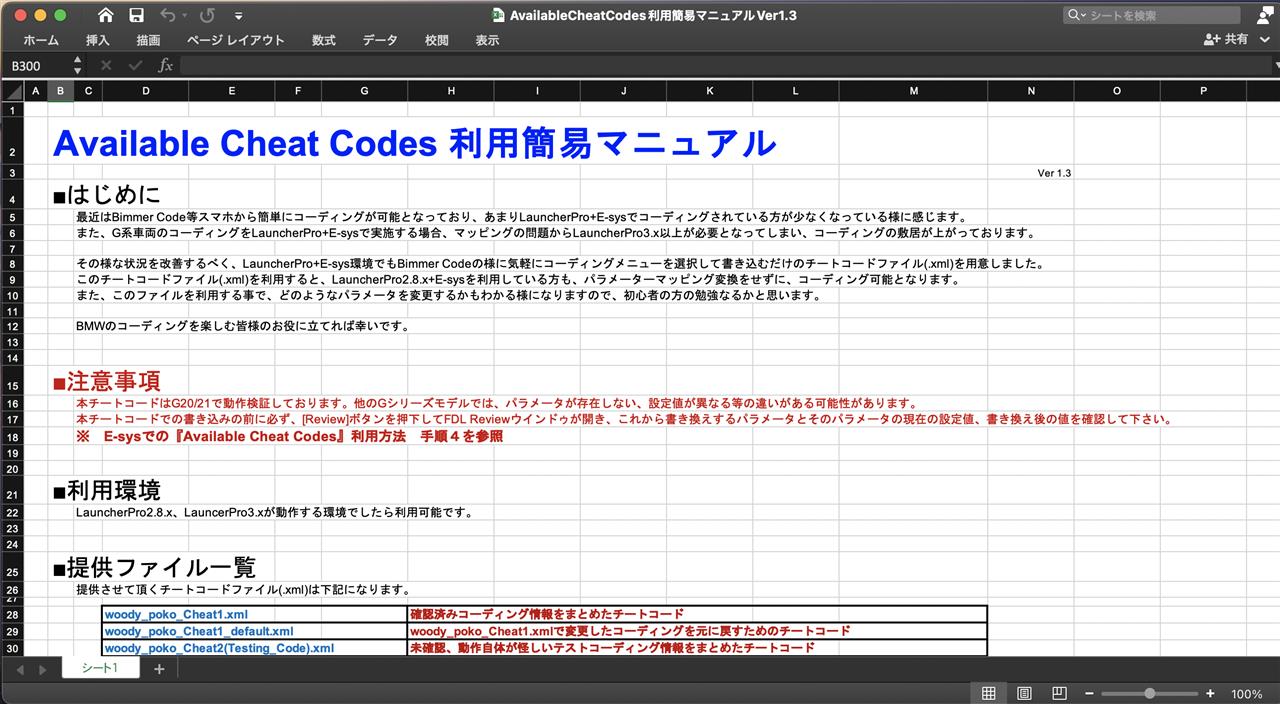1280x704 pixels.
Task: Select column B header
Action: point(61,91)
